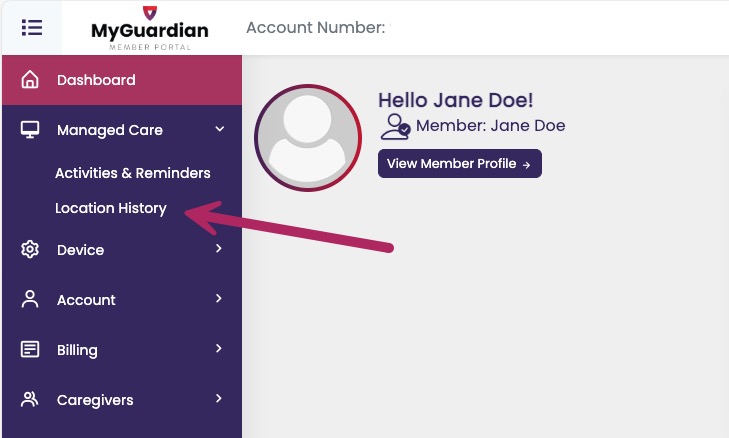729x438 pixels.
Task: Click the MyGuardian Member Portal logo
Action: [150, 27]
